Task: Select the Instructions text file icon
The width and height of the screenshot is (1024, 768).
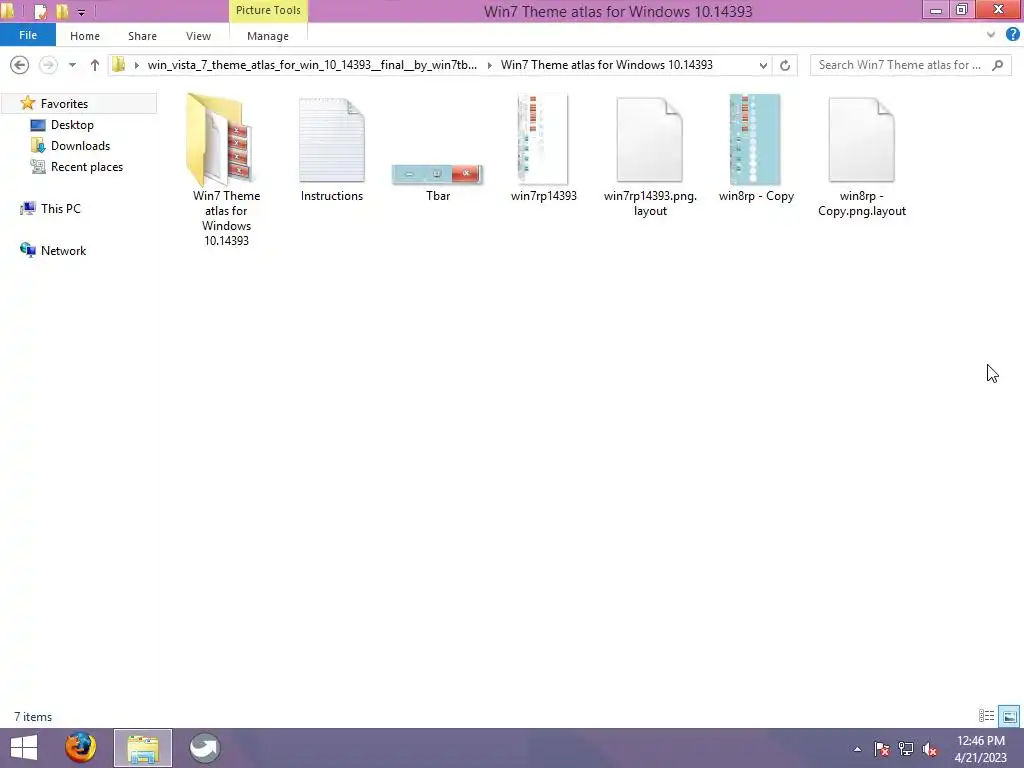Action: tap(332, 140)
